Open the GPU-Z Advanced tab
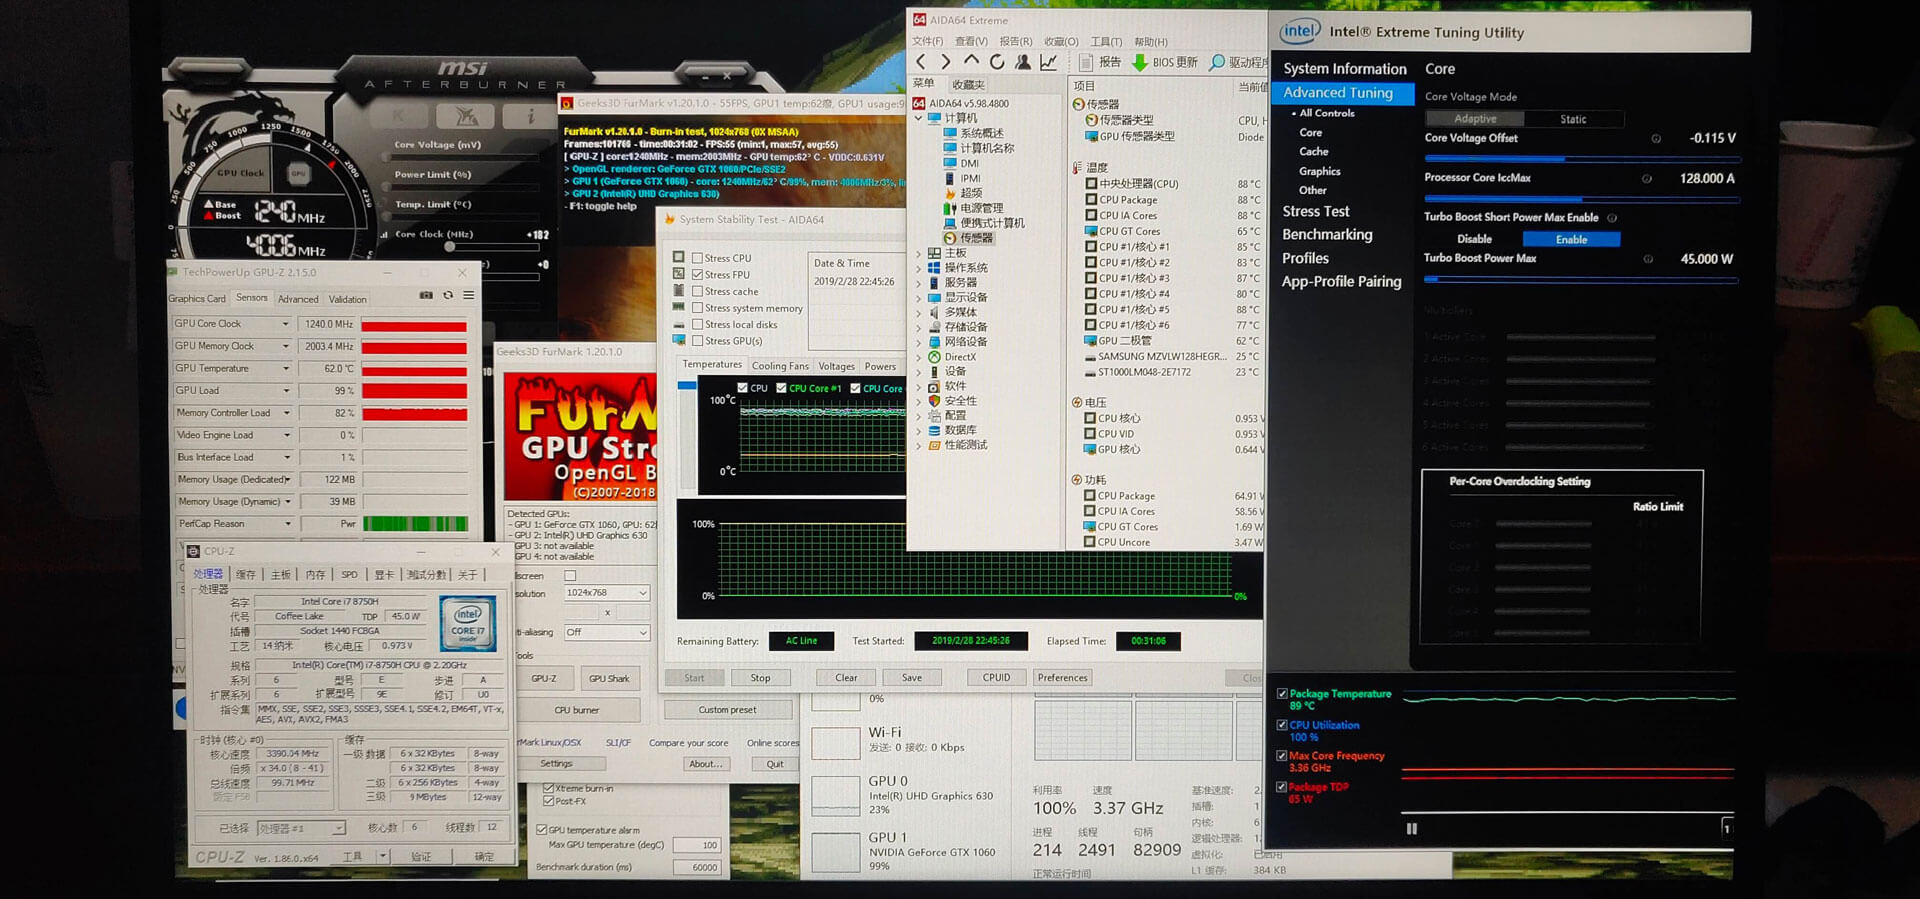Screen dimensions: 1920x899 298,299
